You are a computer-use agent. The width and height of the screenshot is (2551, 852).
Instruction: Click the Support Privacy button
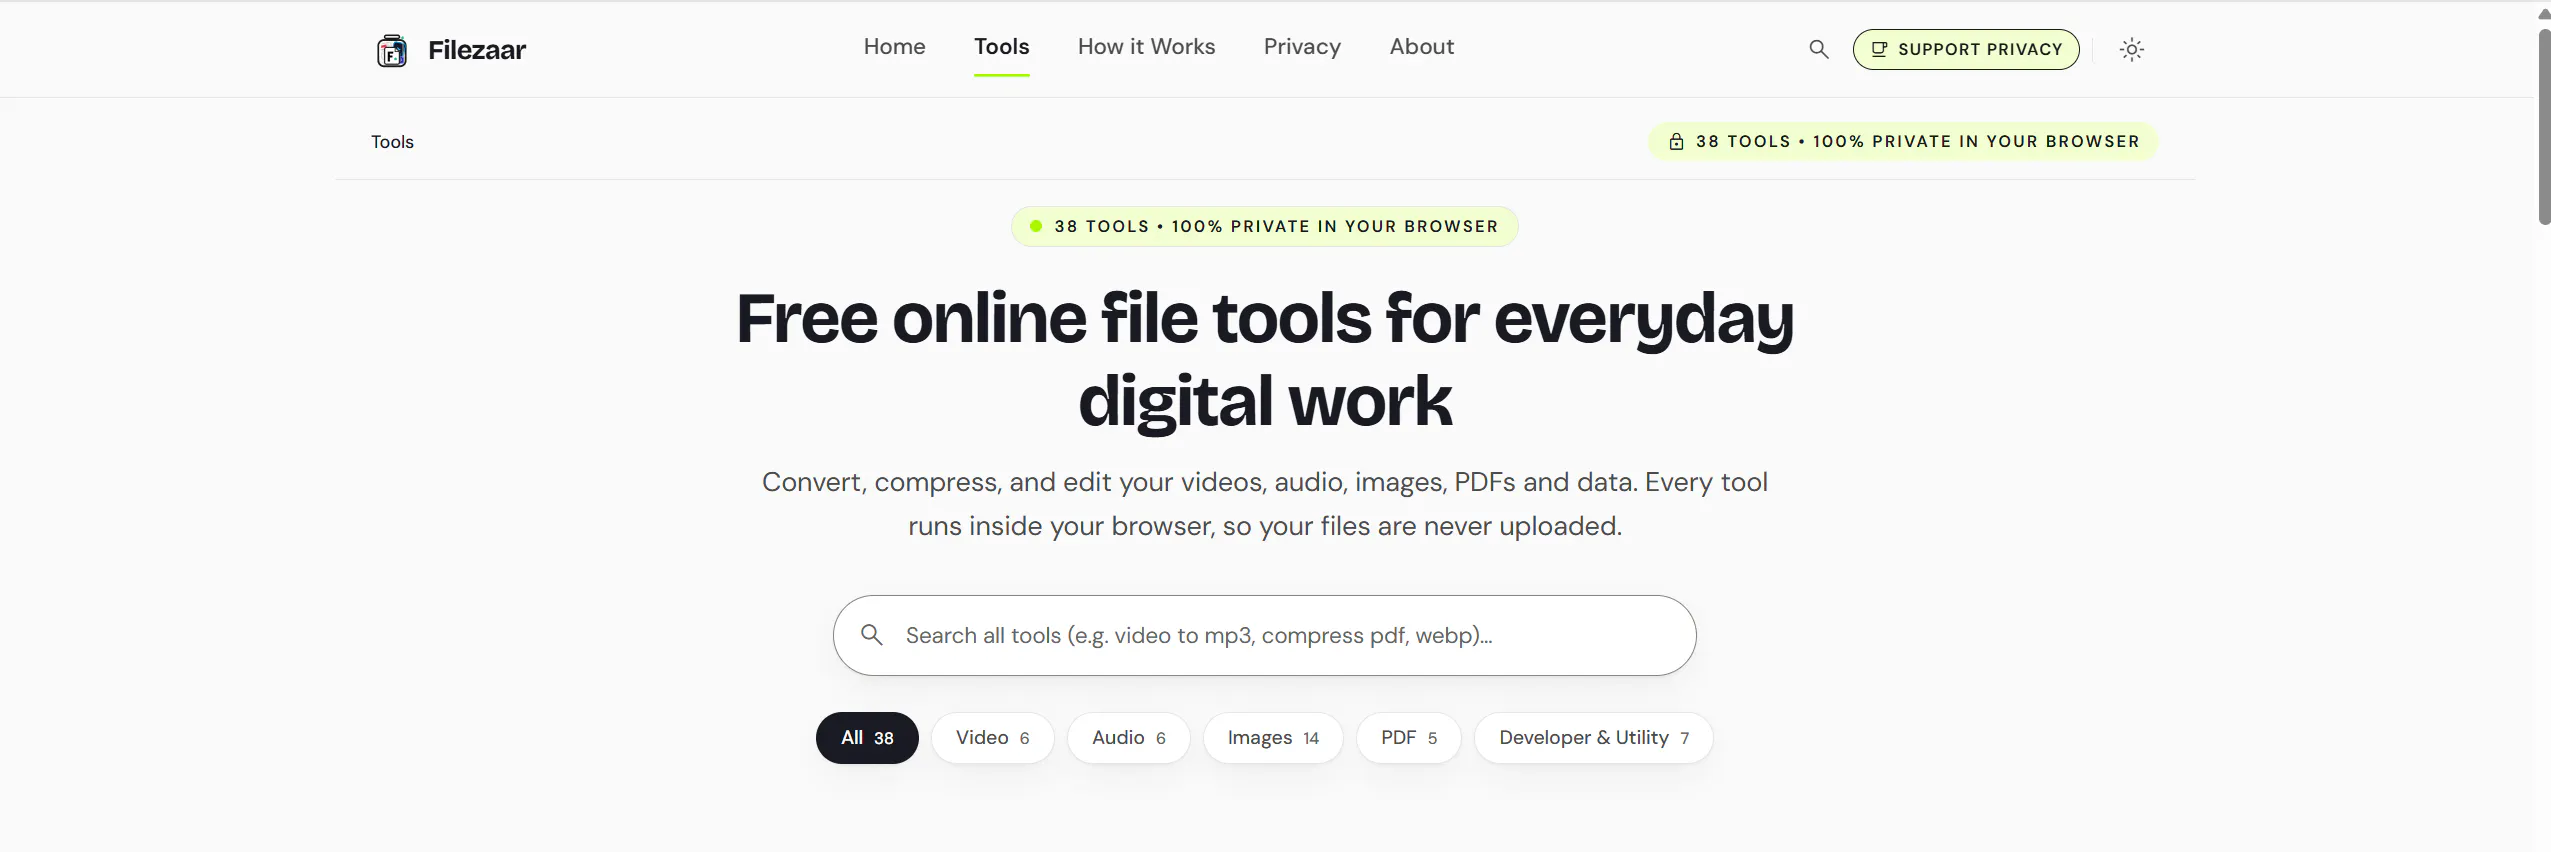point(1965,49)
